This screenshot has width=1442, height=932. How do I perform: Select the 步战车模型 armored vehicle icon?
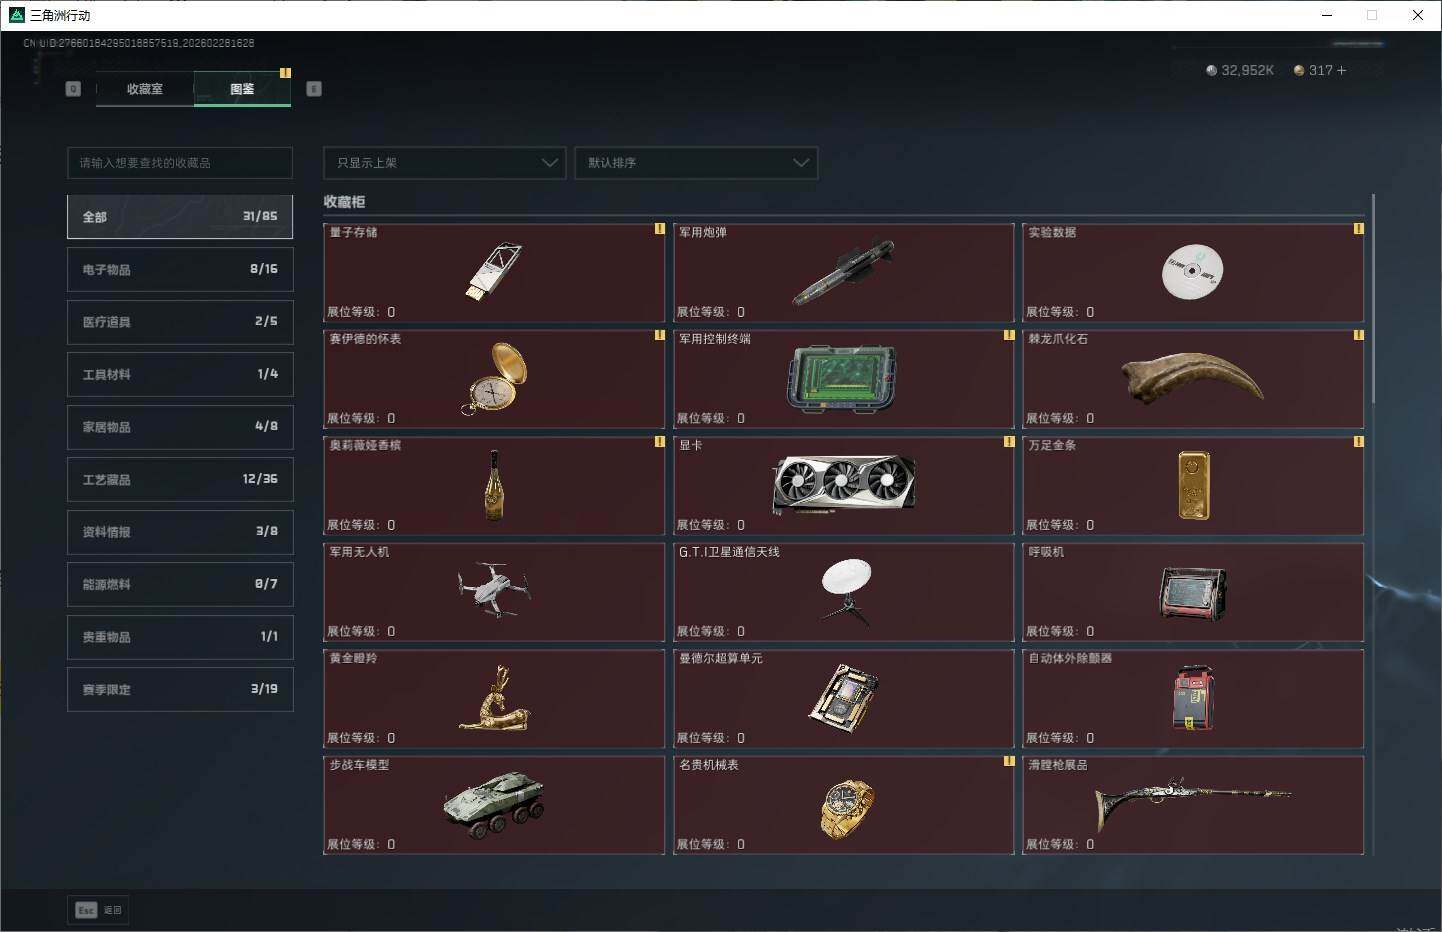point(494,804)
